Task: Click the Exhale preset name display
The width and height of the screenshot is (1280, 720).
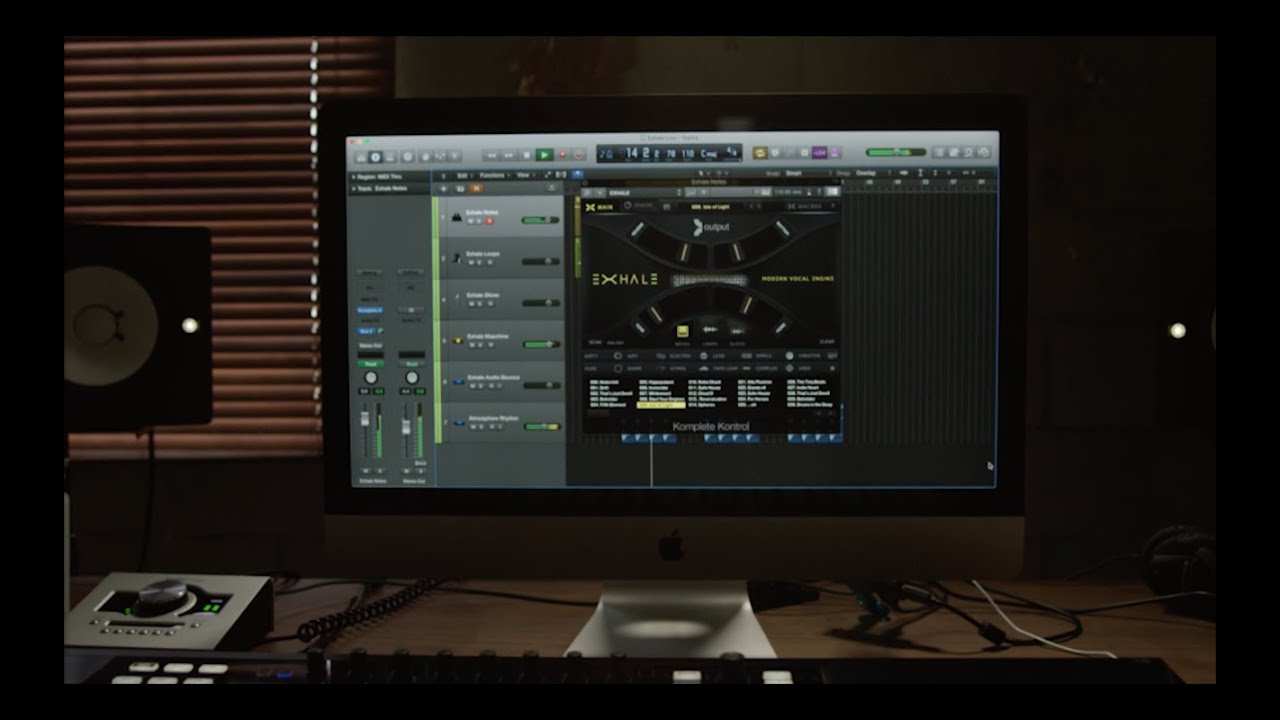Action: click(711, 207)
